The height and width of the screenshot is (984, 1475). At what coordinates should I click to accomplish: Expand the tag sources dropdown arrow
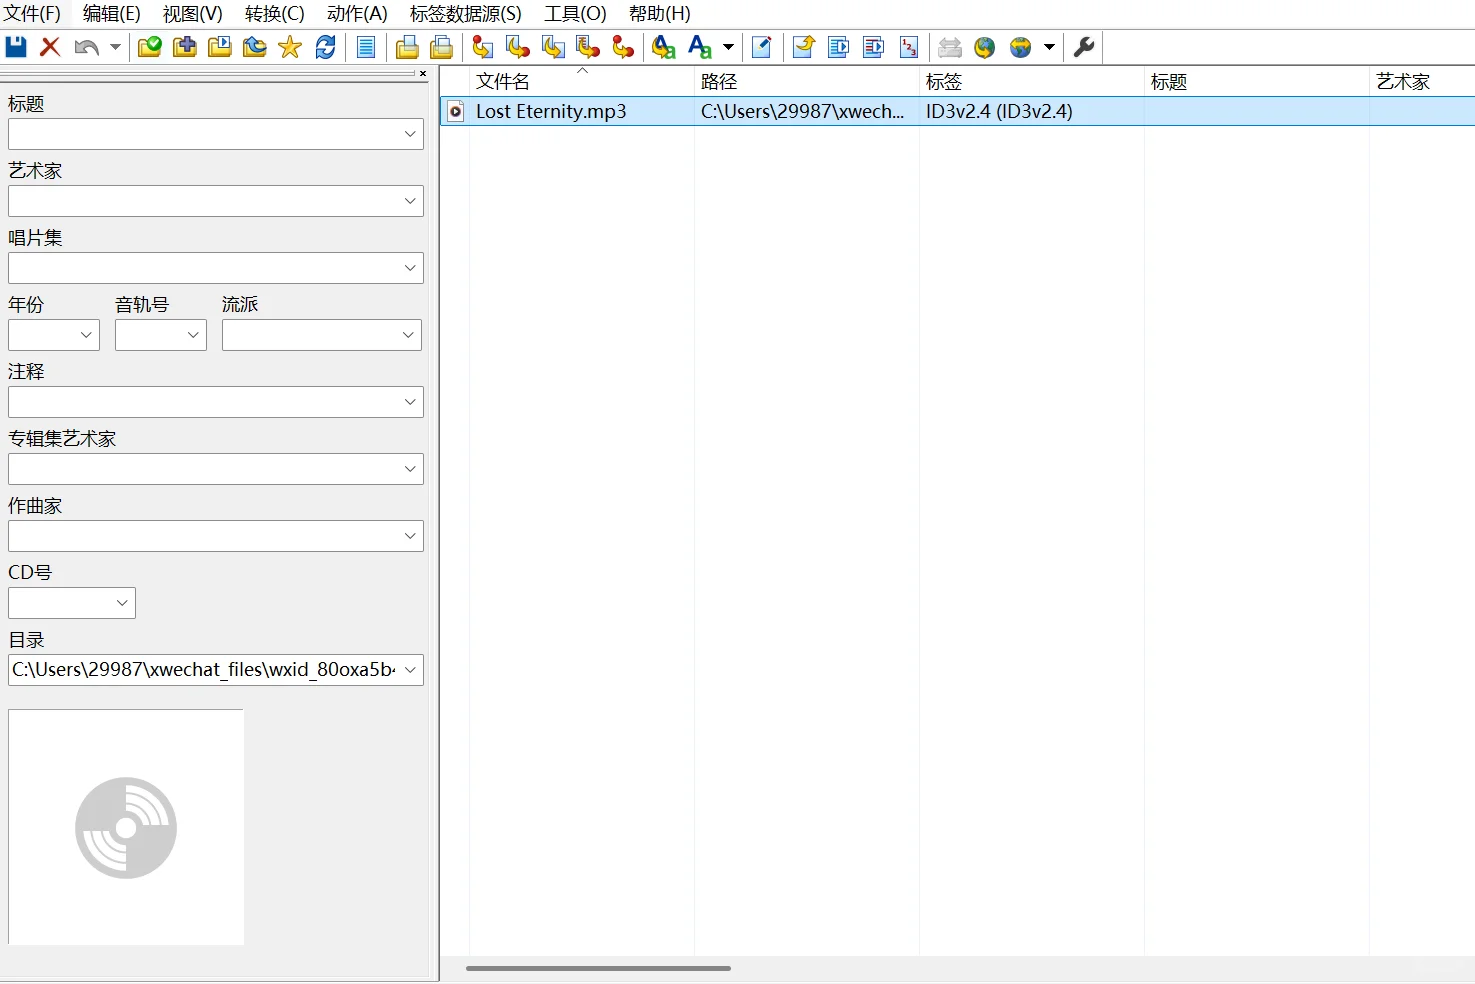(1049, 47)
